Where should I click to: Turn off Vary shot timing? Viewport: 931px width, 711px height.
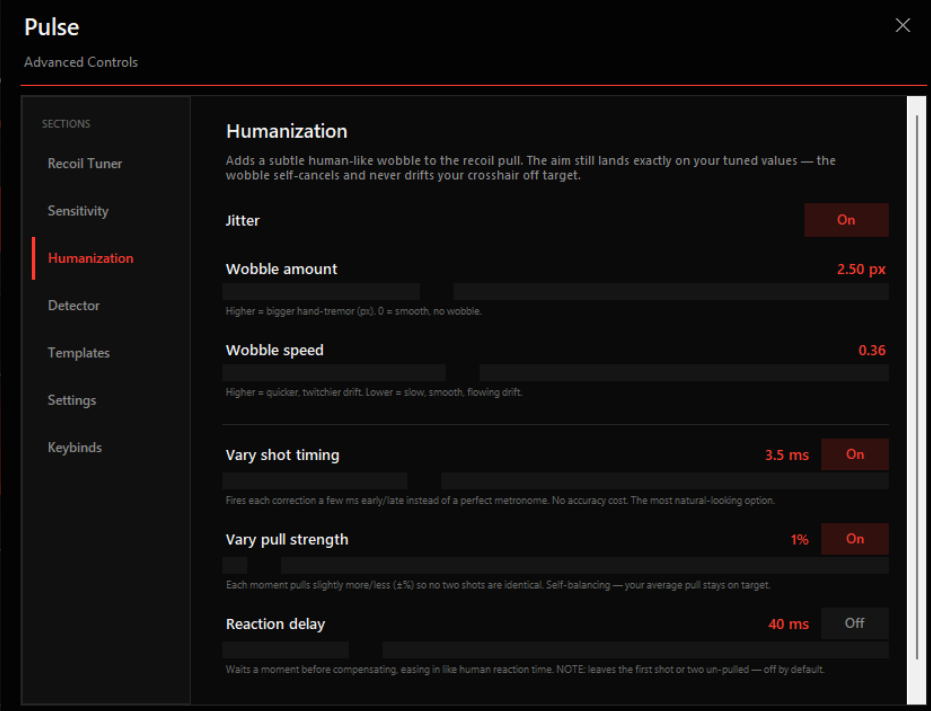tap(855, 454)
